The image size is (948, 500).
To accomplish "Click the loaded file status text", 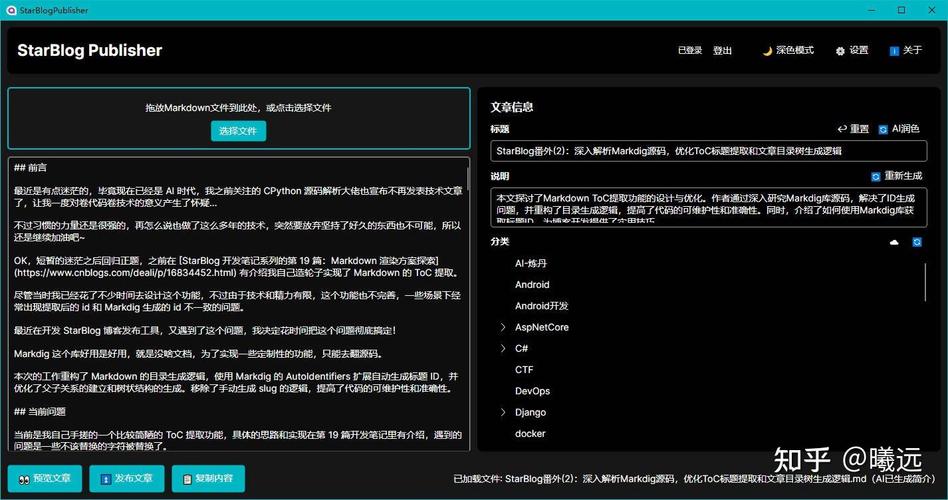I will point(694,479).
